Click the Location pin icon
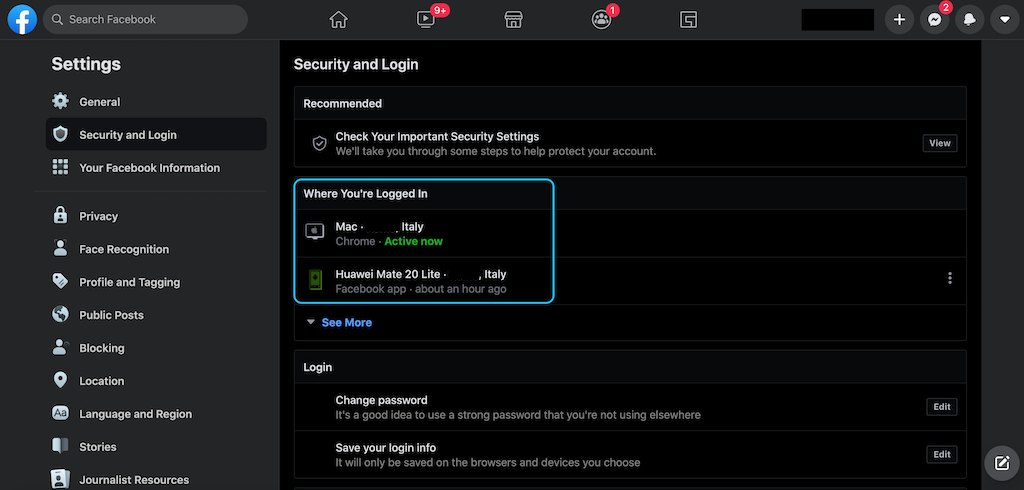The width and height of the screenshot is (1024, 490). [x=60, y=380]
